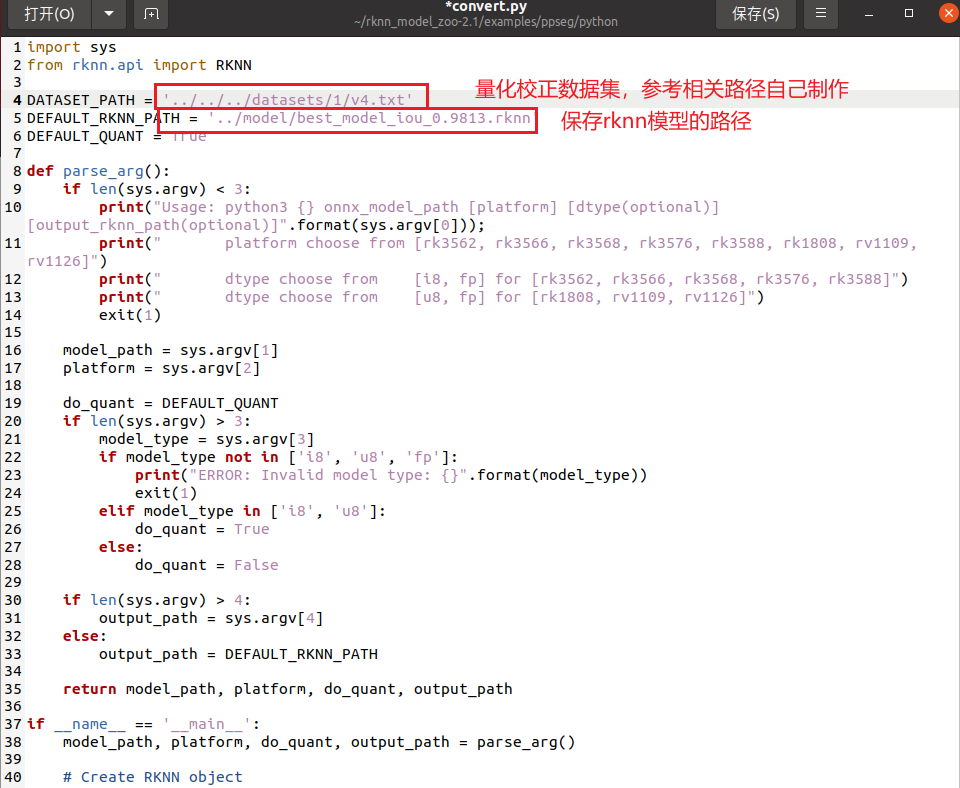Viewport: 960px width, 788px height.
Task: Close the convert.py editor window
Action: (x=948, y=13)
